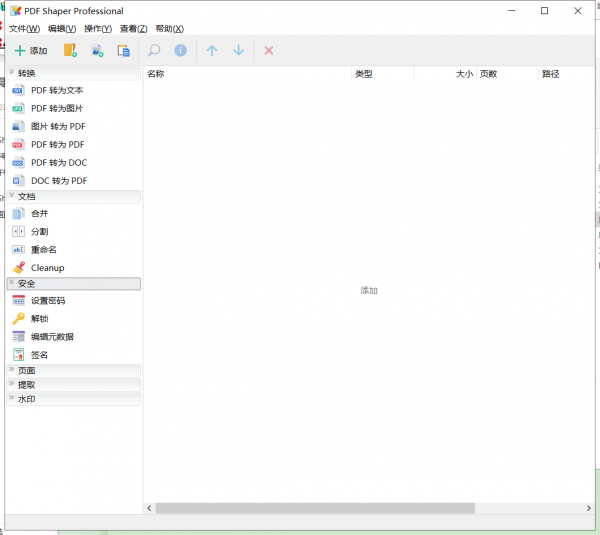
Task: Click the blue info properties icon
Action: pos(181,50)
